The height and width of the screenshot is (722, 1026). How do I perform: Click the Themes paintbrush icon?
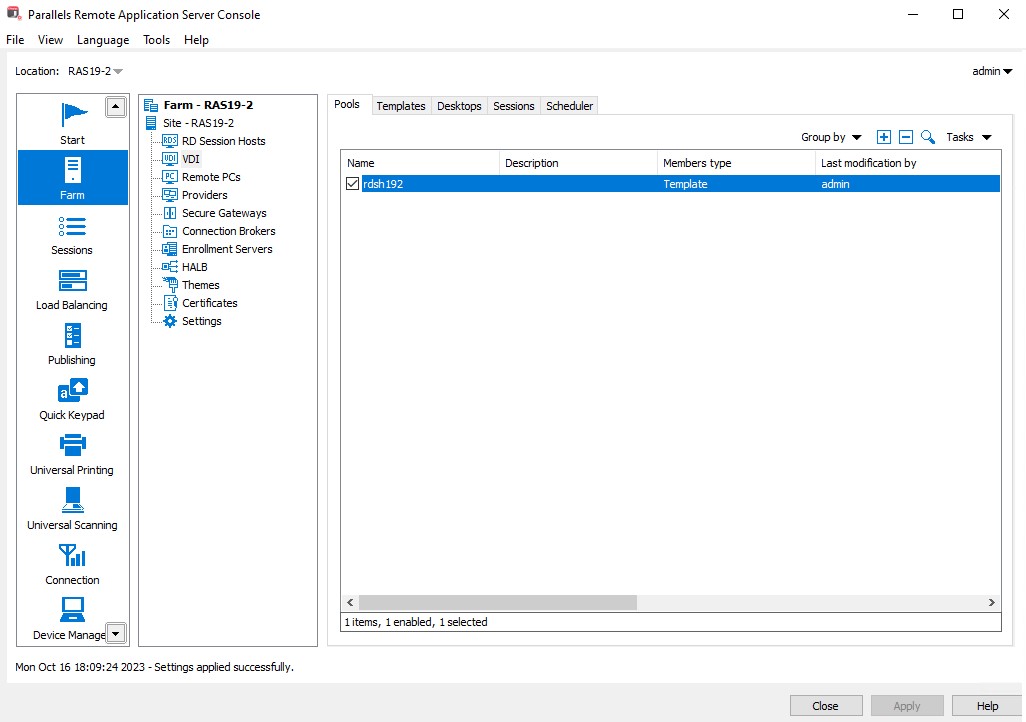[169, 285]
